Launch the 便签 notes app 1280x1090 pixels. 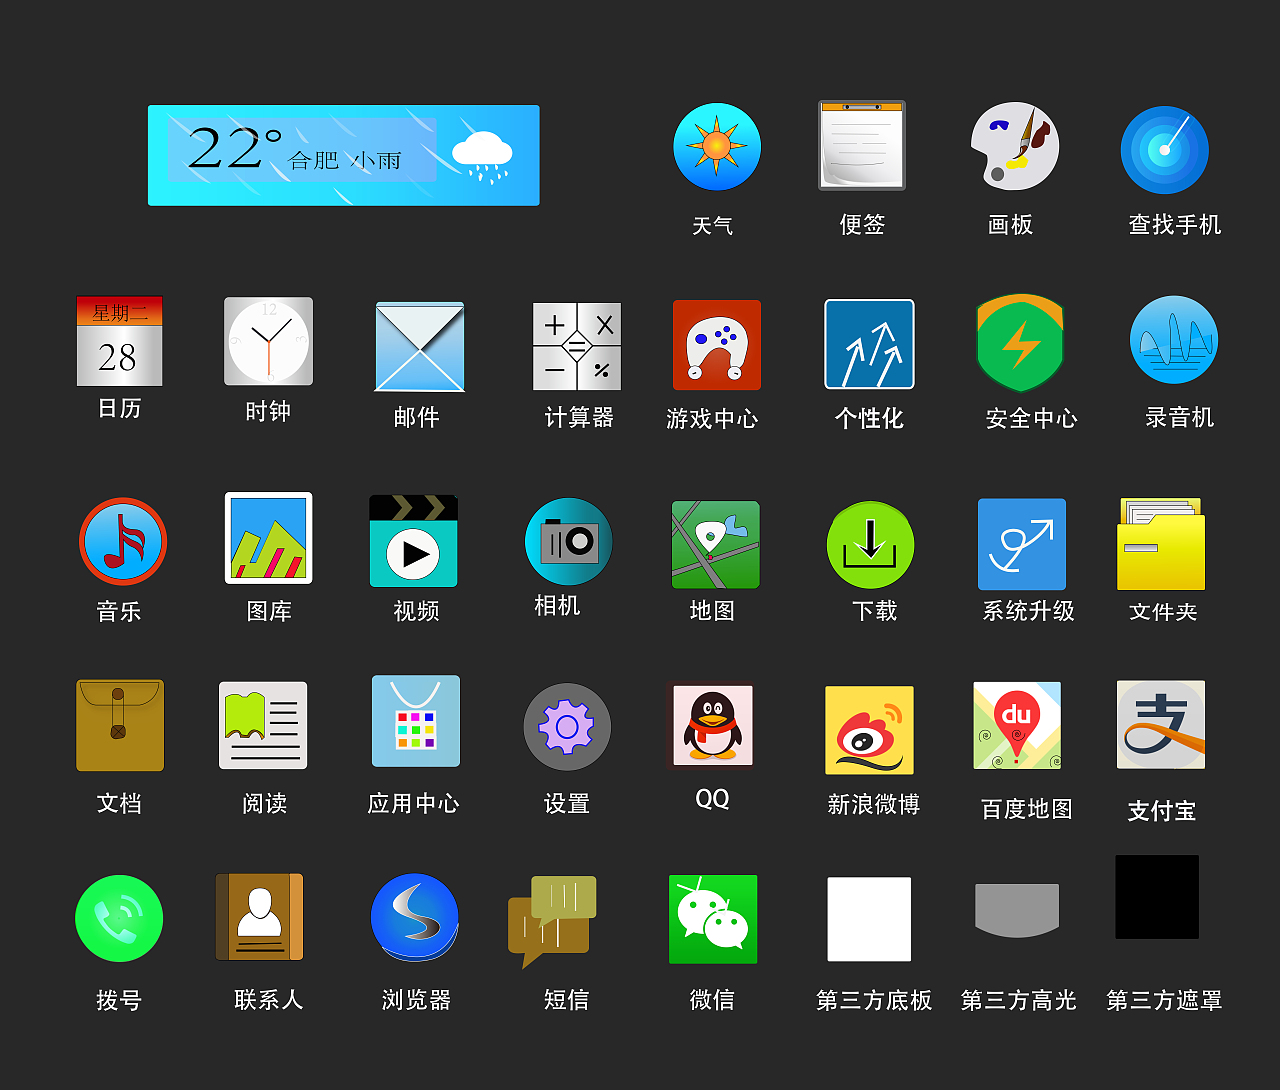861,146
